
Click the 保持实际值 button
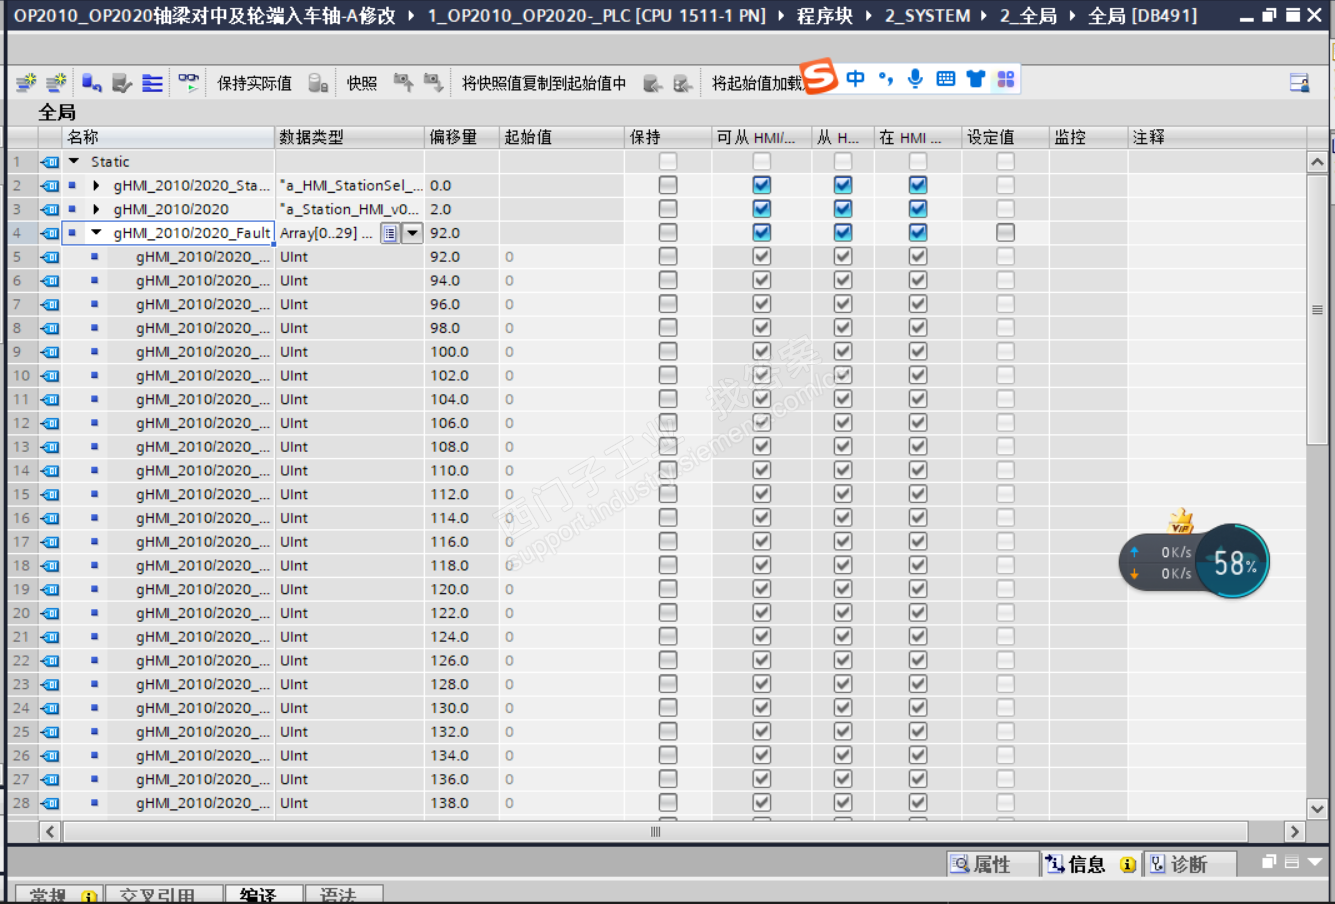click(x=255, y=83)
